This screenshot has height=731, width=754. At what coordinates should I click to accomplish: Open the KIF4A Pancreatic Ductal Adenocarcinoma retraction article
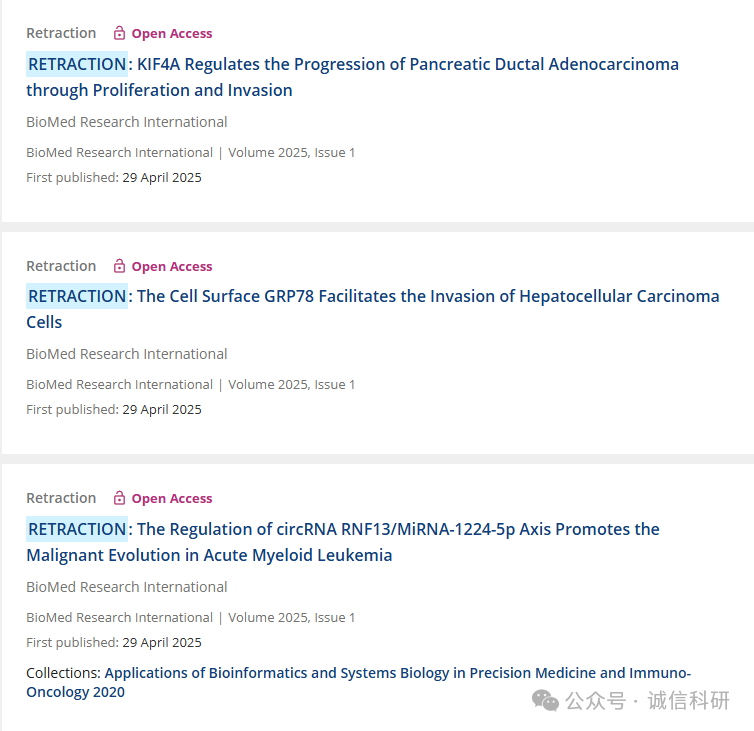352,77
